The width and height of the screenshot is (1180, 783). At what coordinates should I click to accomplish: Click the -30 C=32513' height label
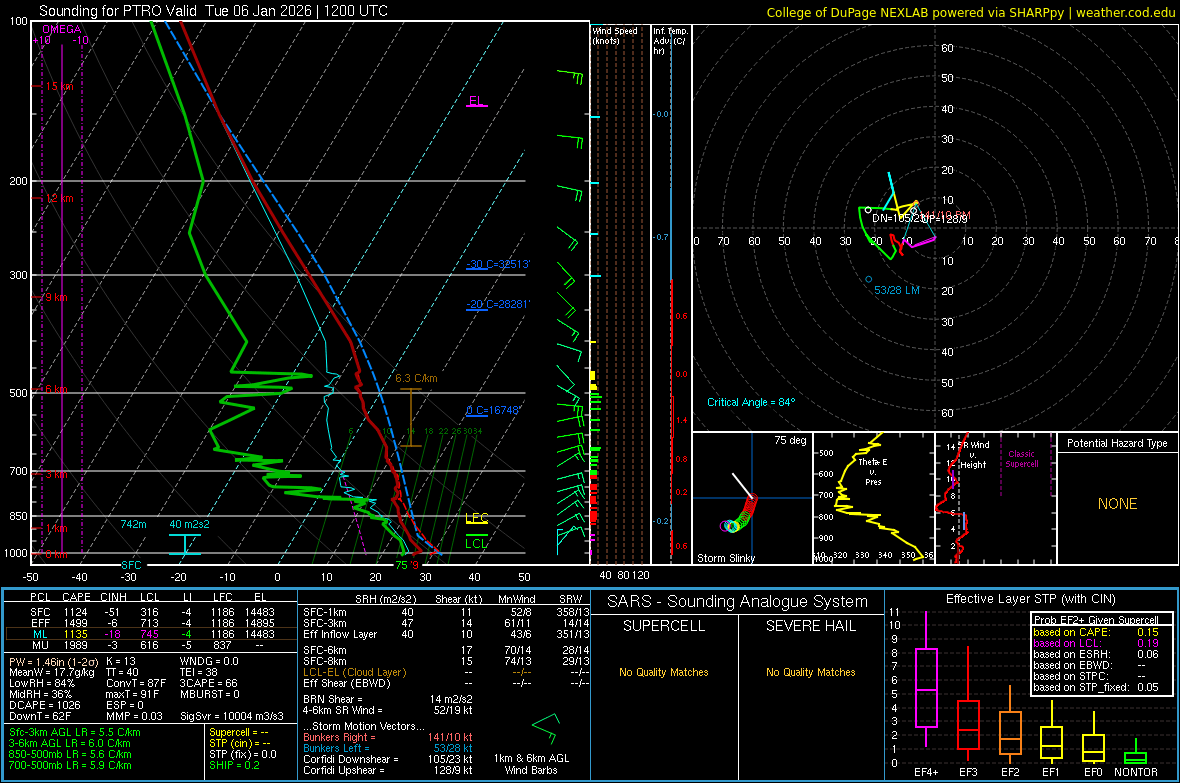498,264
